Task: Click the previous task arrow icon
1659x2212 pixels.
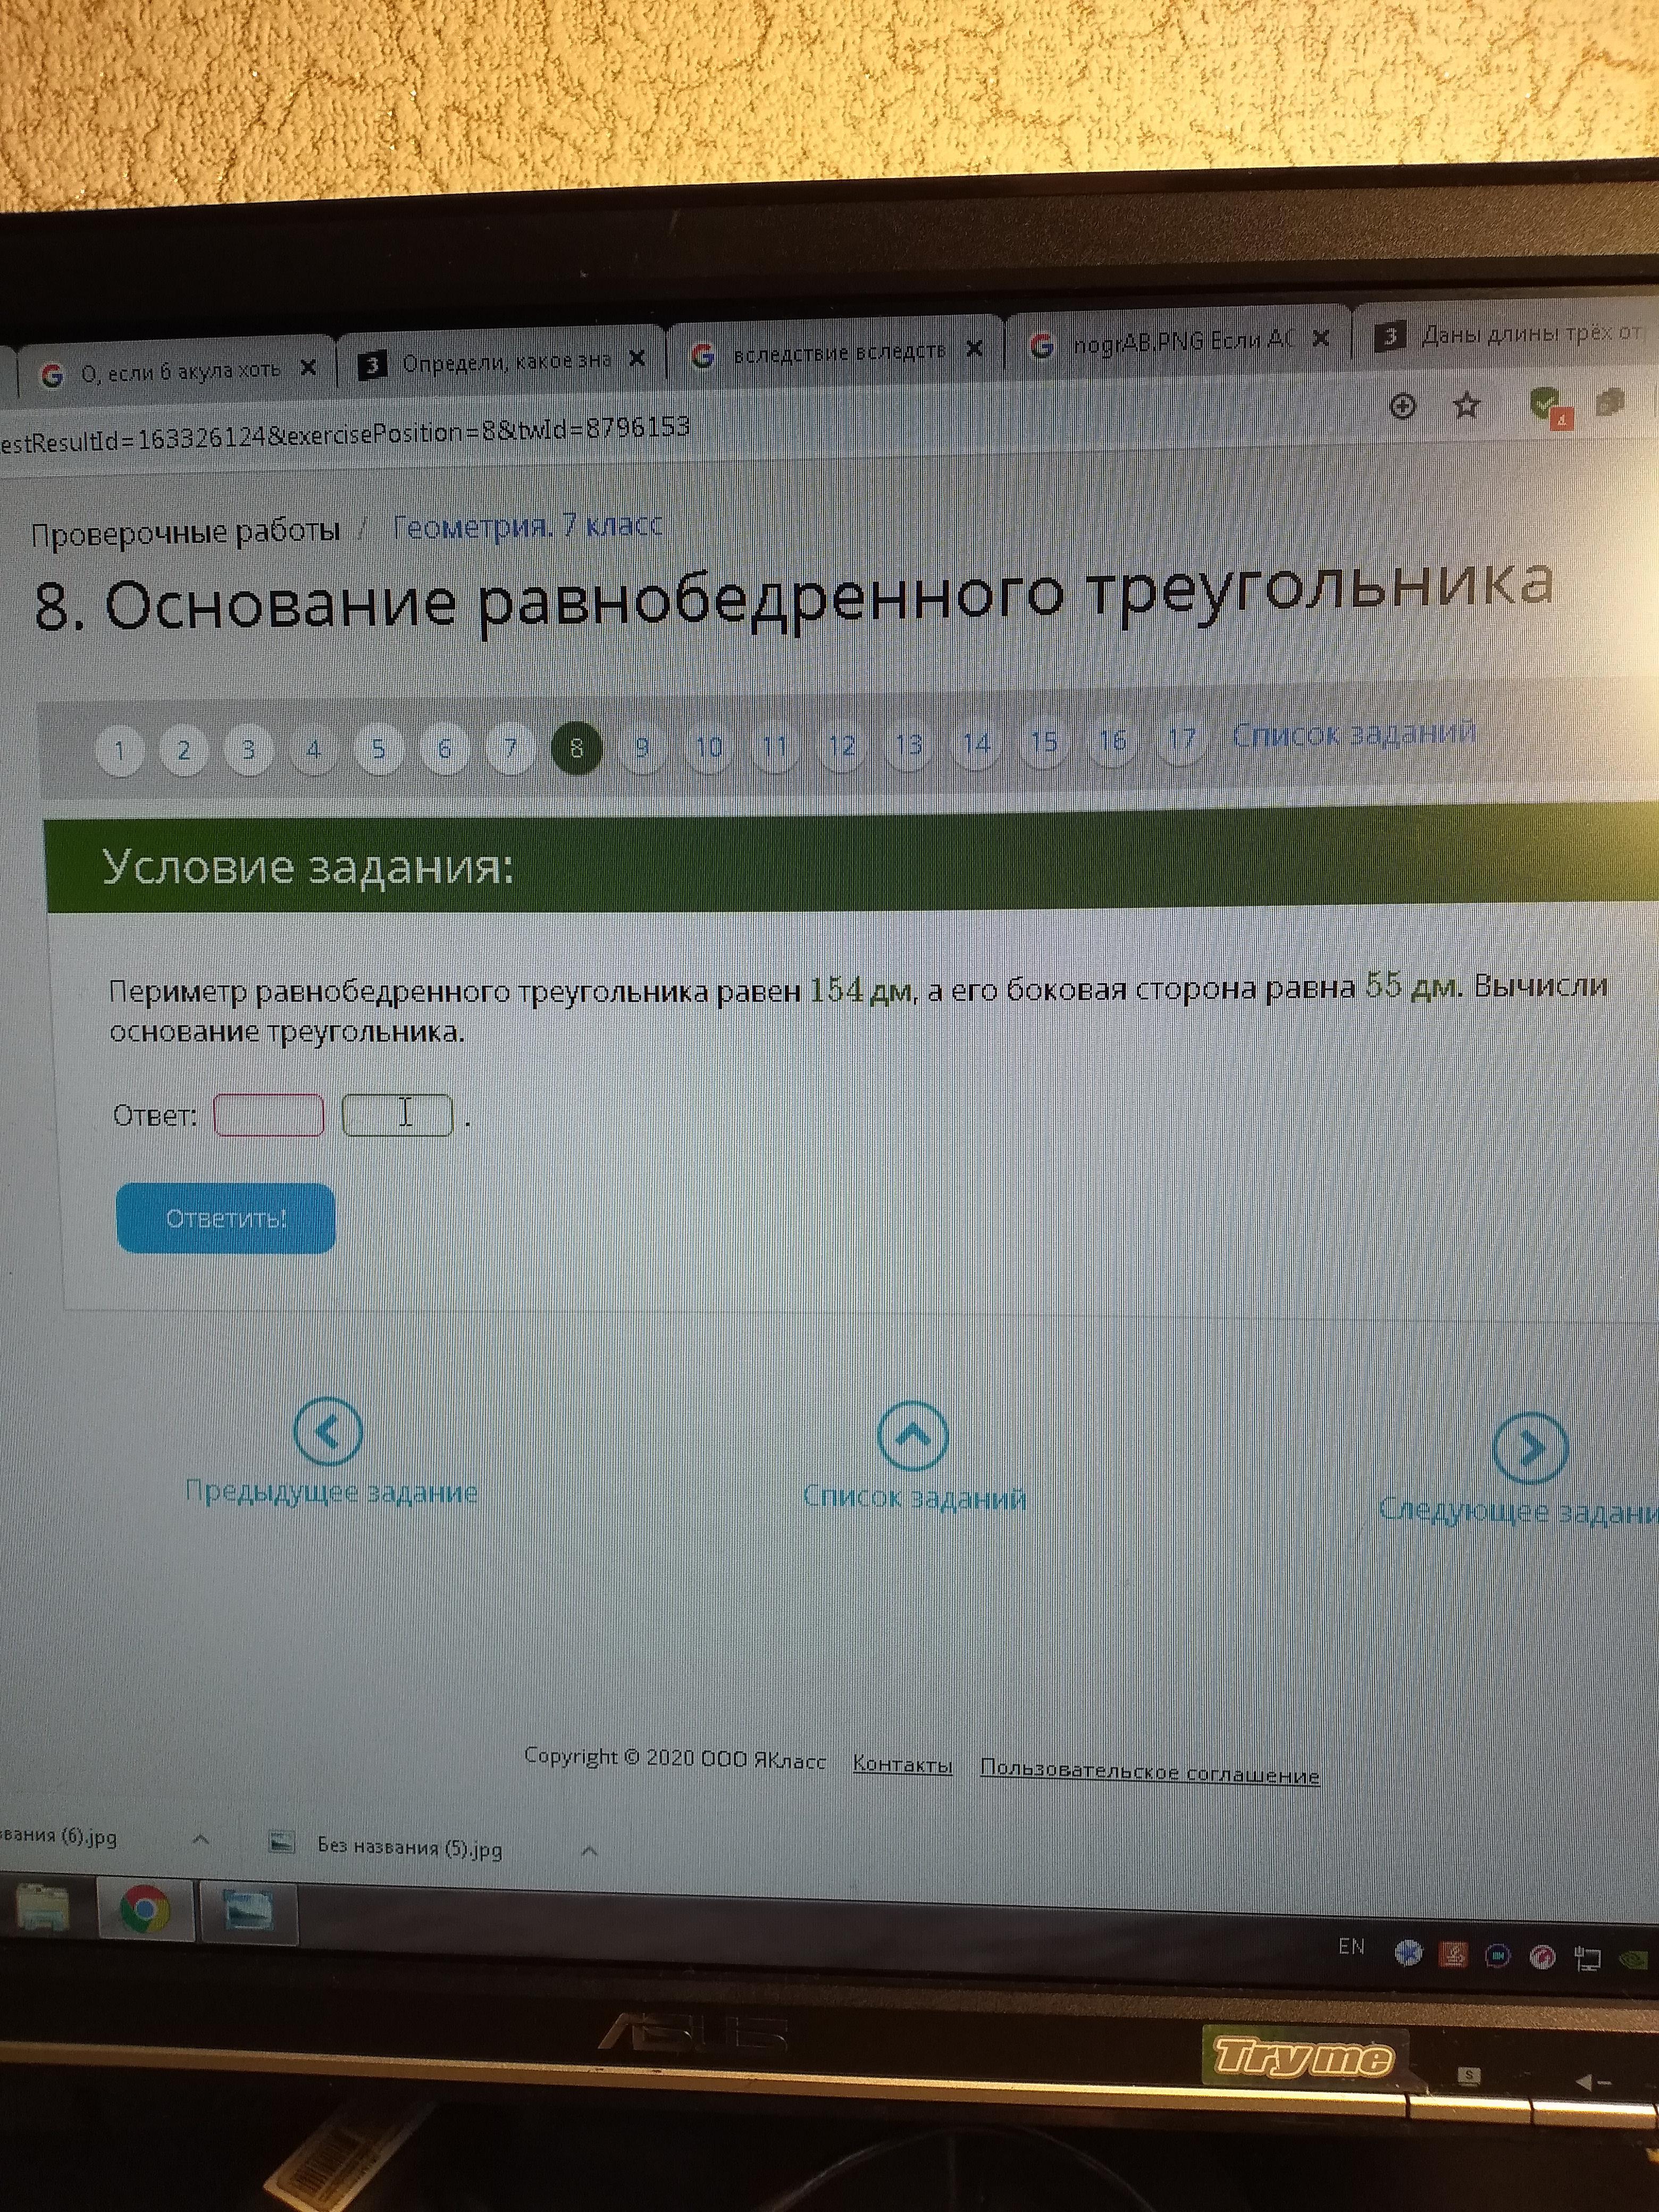Action: point(328,1432)
